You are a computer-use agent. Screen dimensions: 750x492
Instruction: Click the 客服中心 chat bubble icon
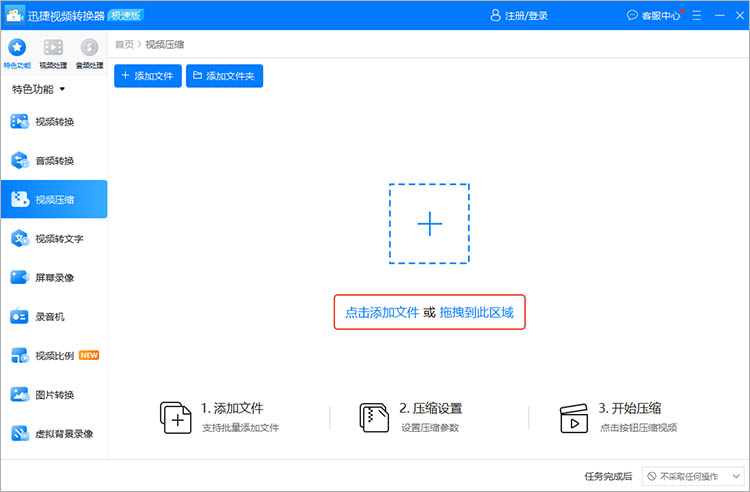[632, 15]
